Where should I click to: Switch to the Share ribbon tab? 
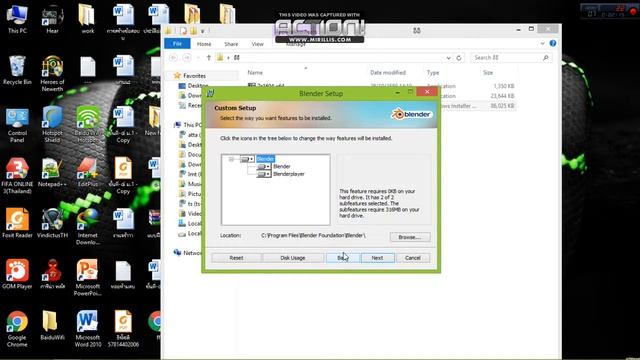[x=231, y=44]
